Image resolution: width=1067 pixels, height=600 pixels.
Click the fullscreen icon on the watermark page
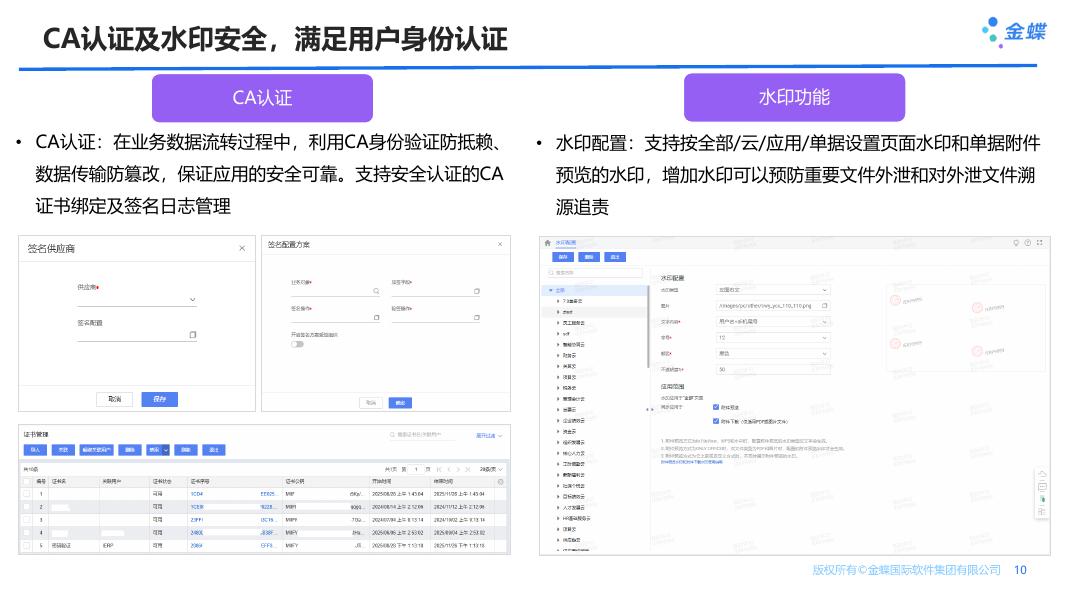pyautogui.click(x=1040, y=242)
